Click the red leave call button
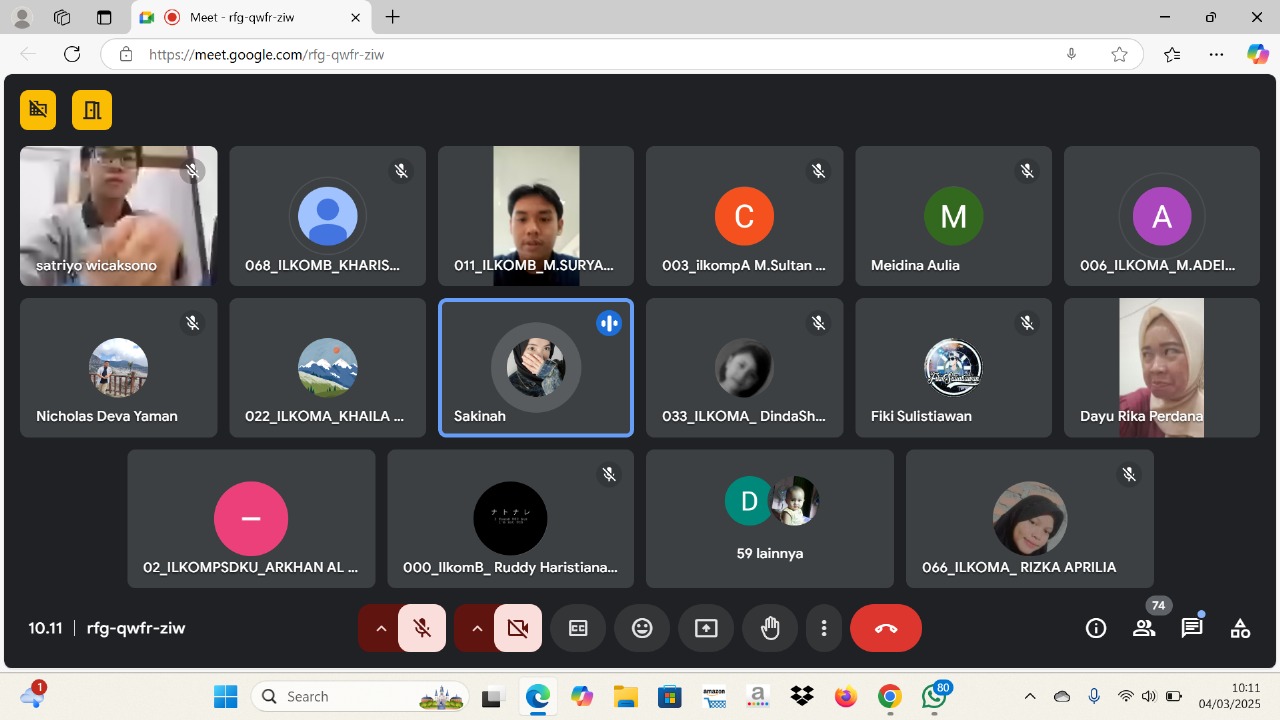The height and width of the screenshot is (720, 1280). point(885,628)
